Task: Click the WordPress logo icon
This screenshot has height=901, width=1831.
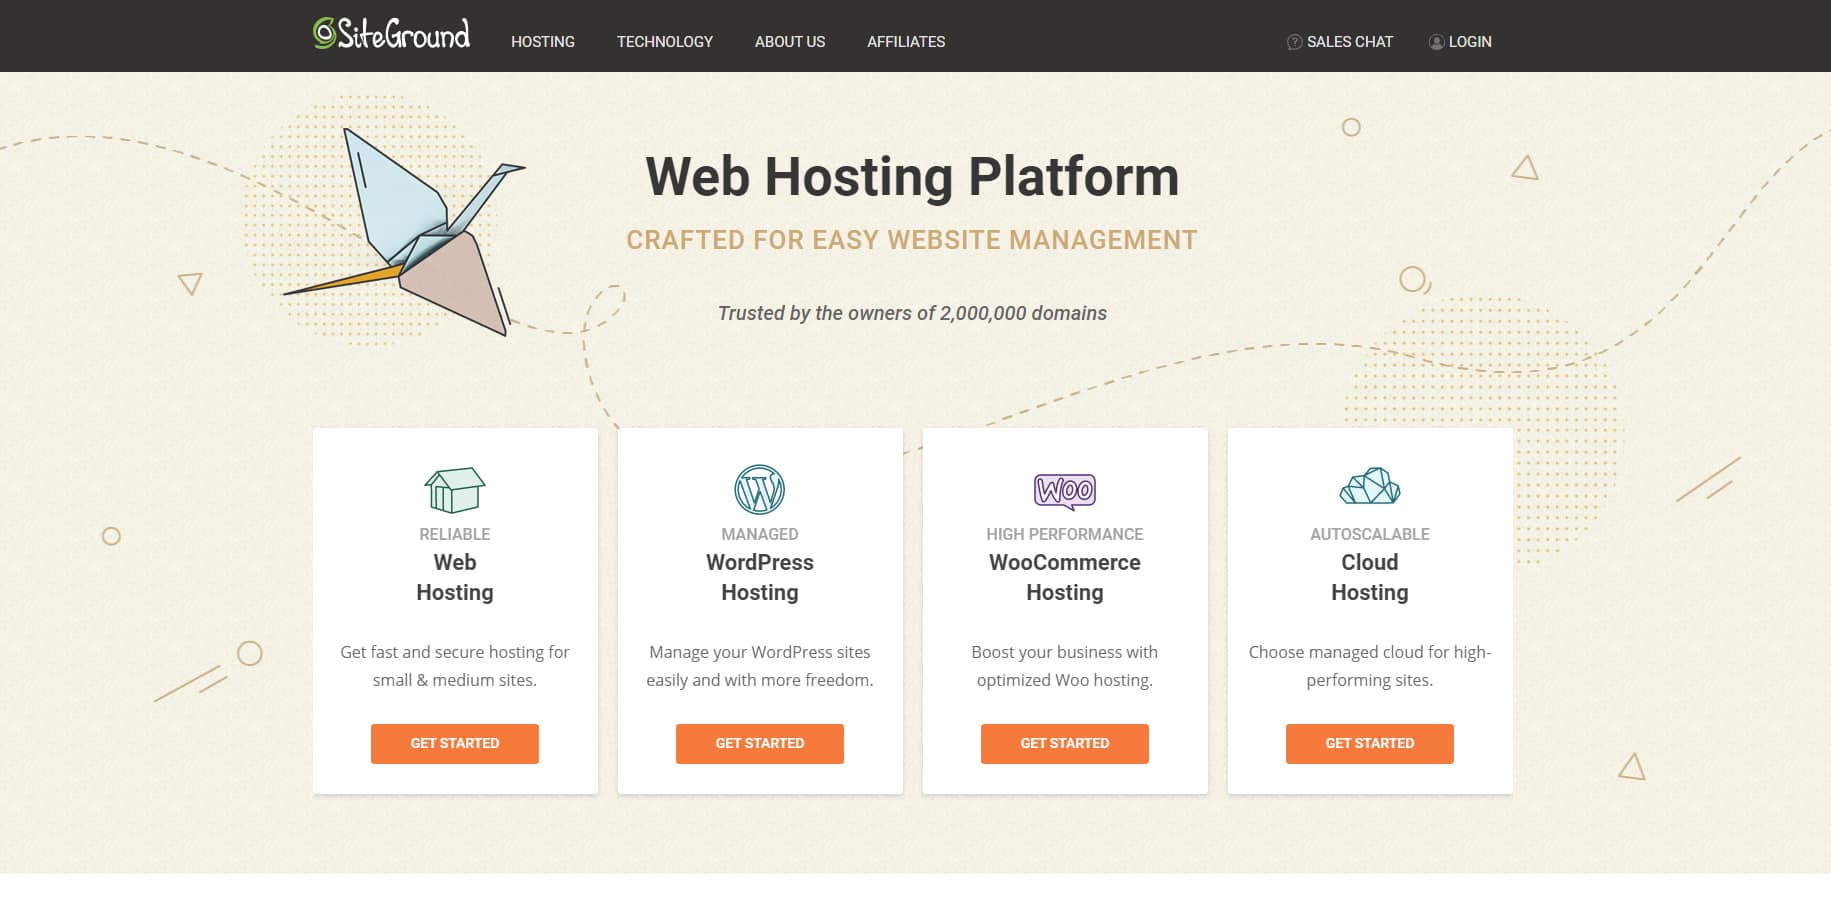Action: pos(760,490)
